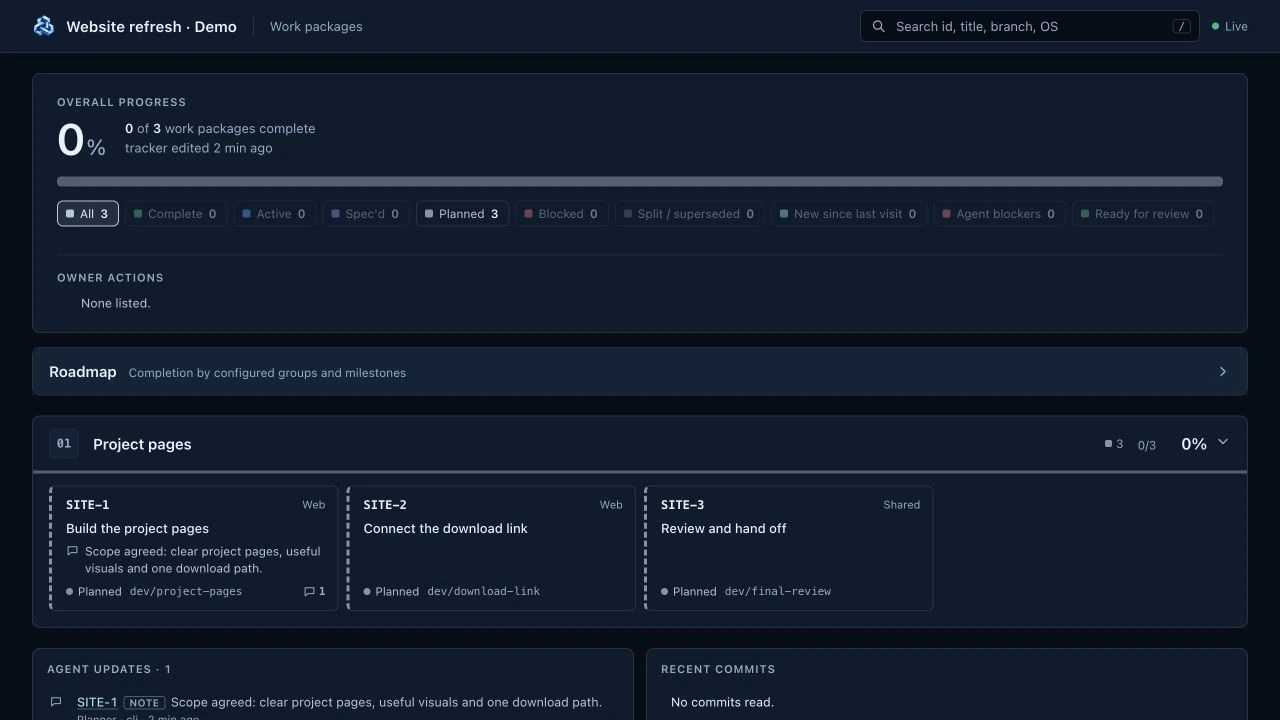Image resolution: width=1280 pixels, height=720 pixels.
Task: Click the dev/download-link branch name
Action: coord(484,591)
